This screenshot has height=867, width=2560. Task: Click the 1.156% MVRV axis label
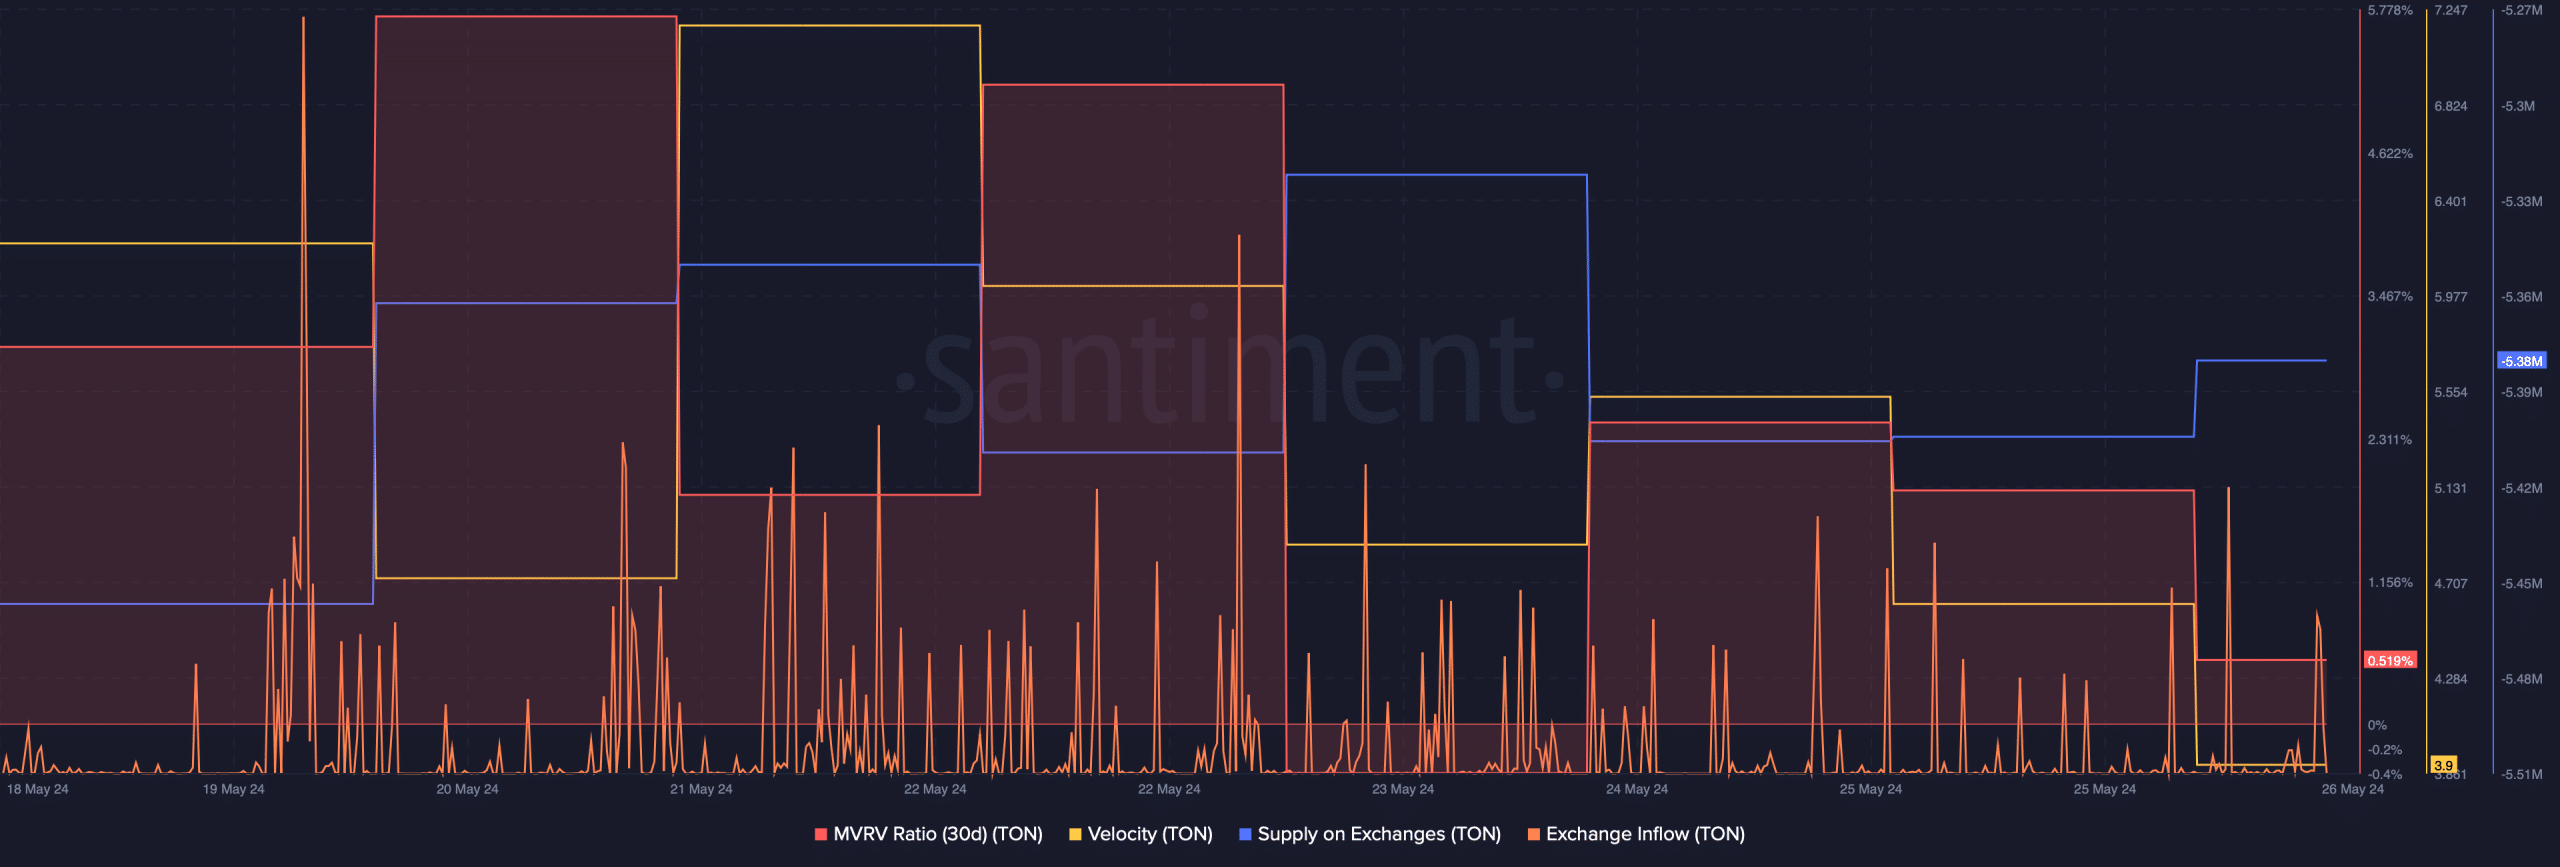tap(2390, 582)
